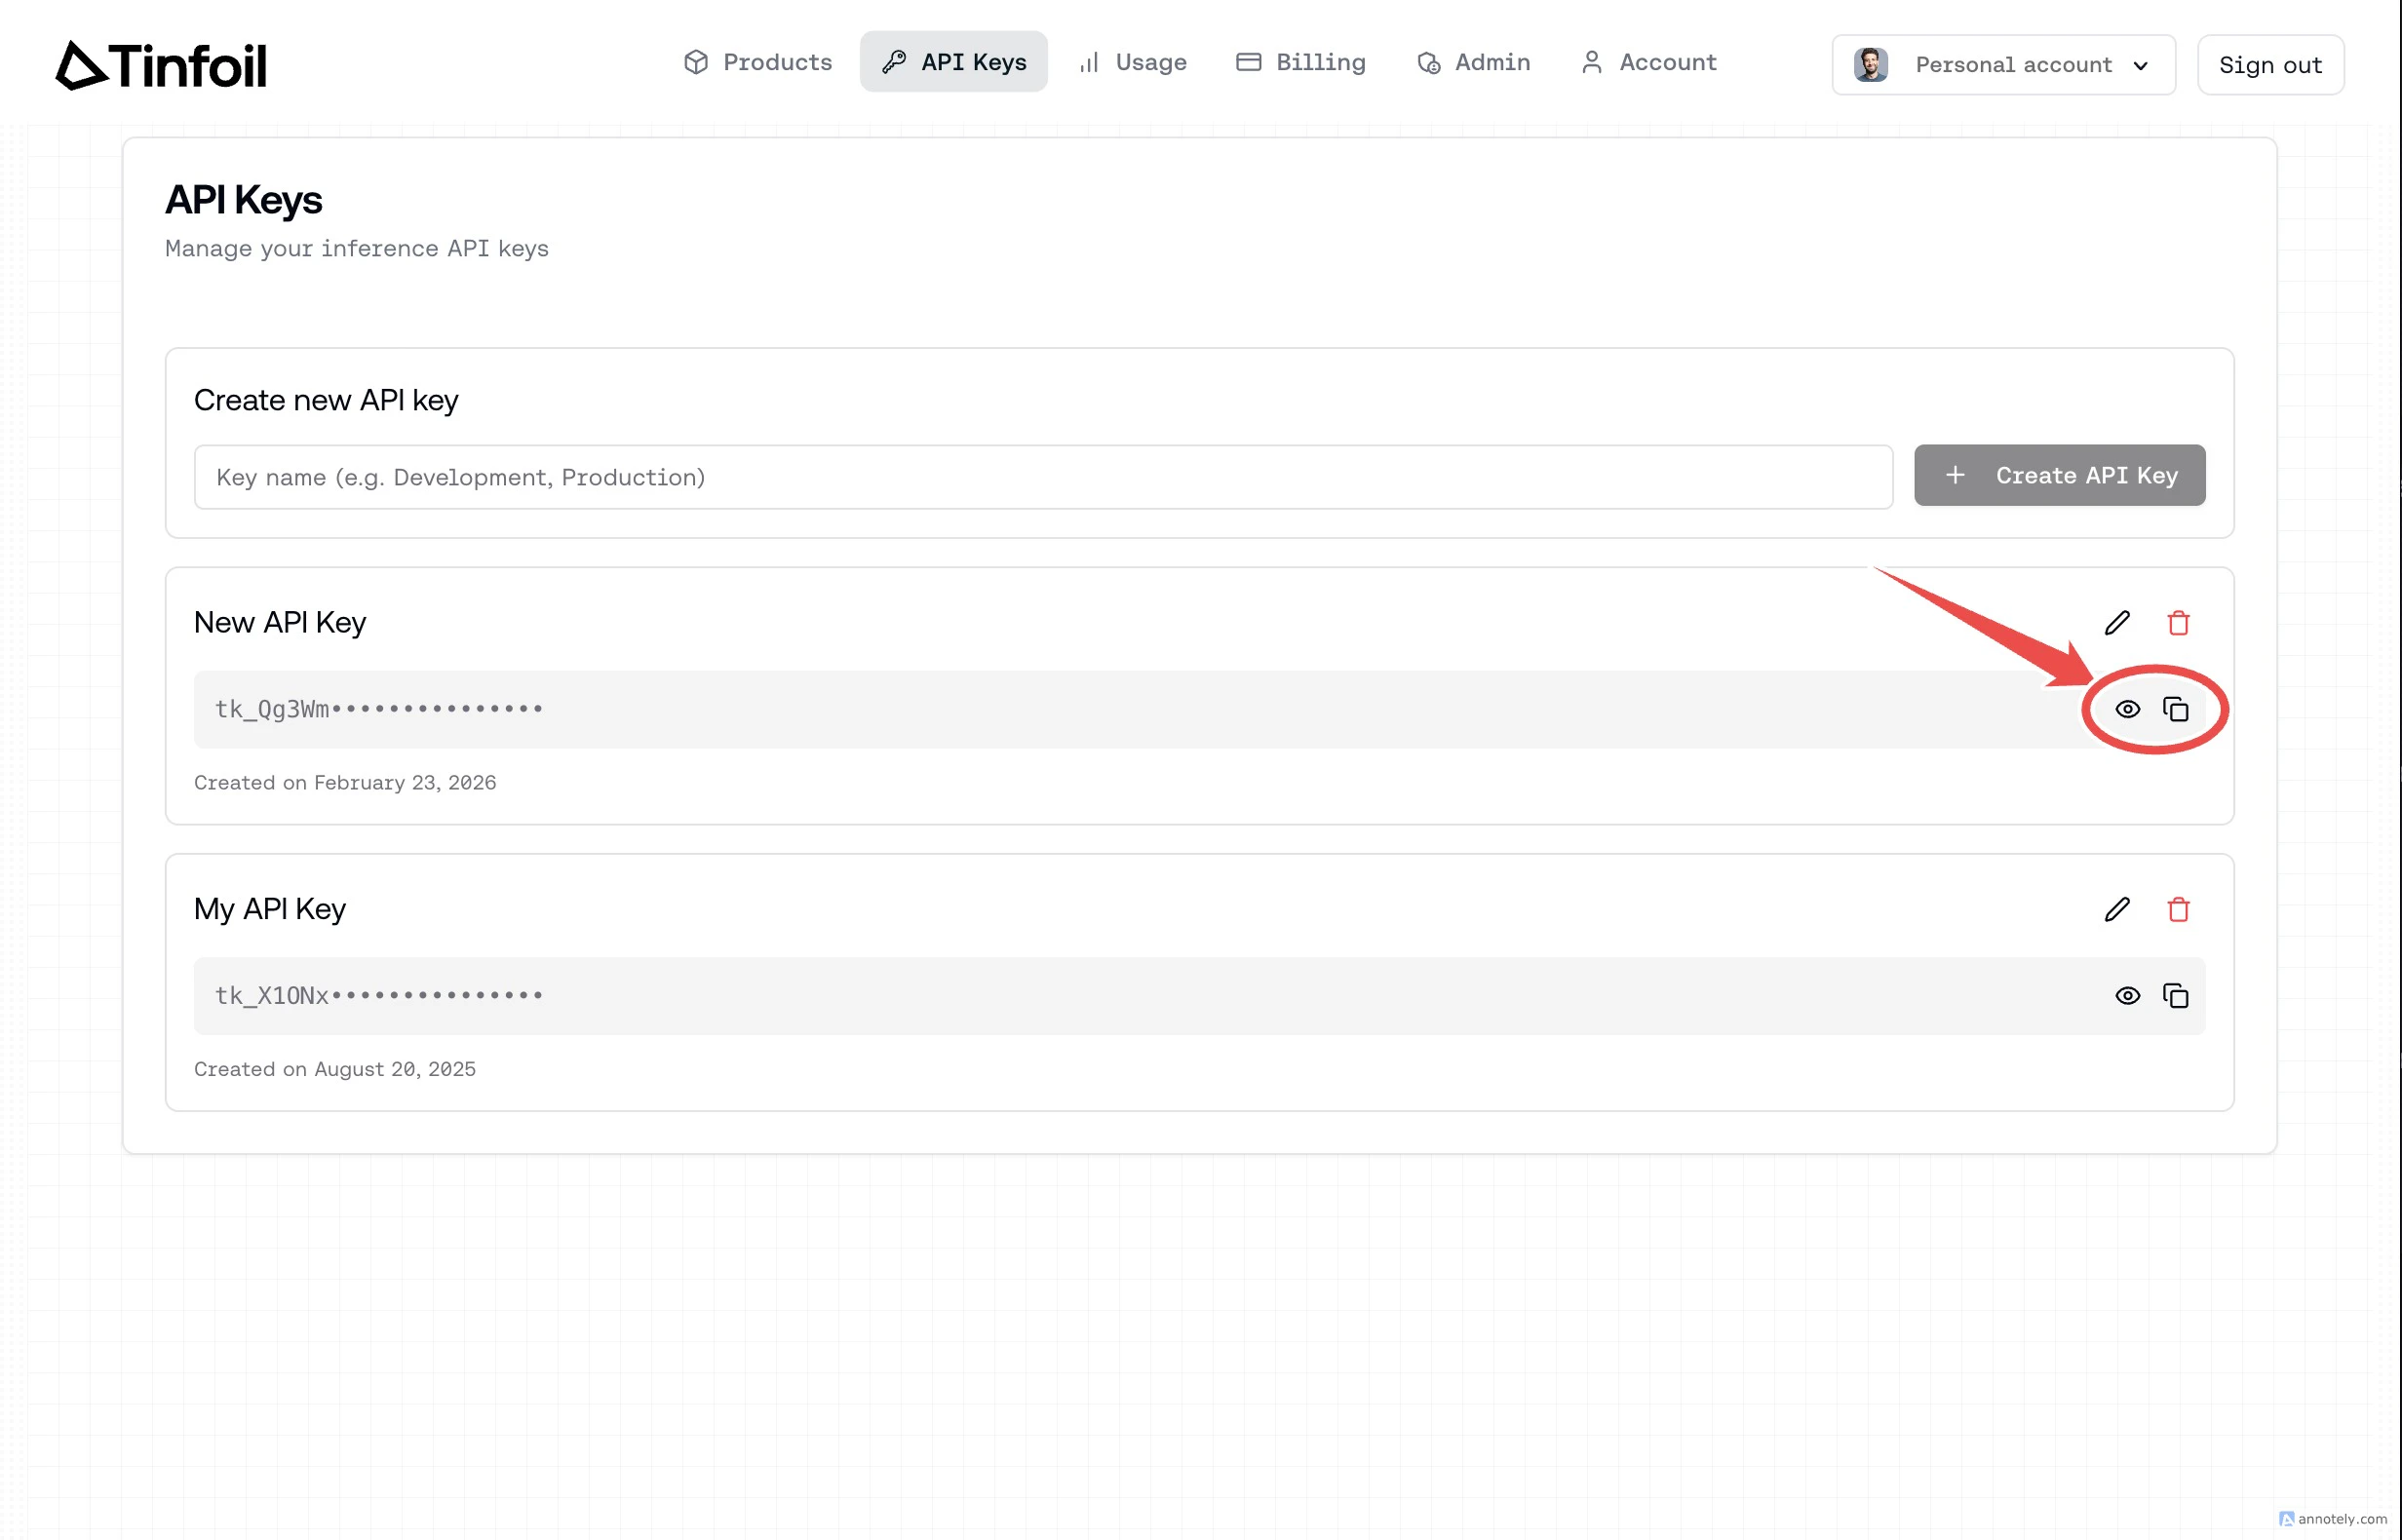Viewport: 2402px width, 1540px height.
Task: Delete the New API Key via trash icon
Action: pyautogui.click(x=2180, y=622)
